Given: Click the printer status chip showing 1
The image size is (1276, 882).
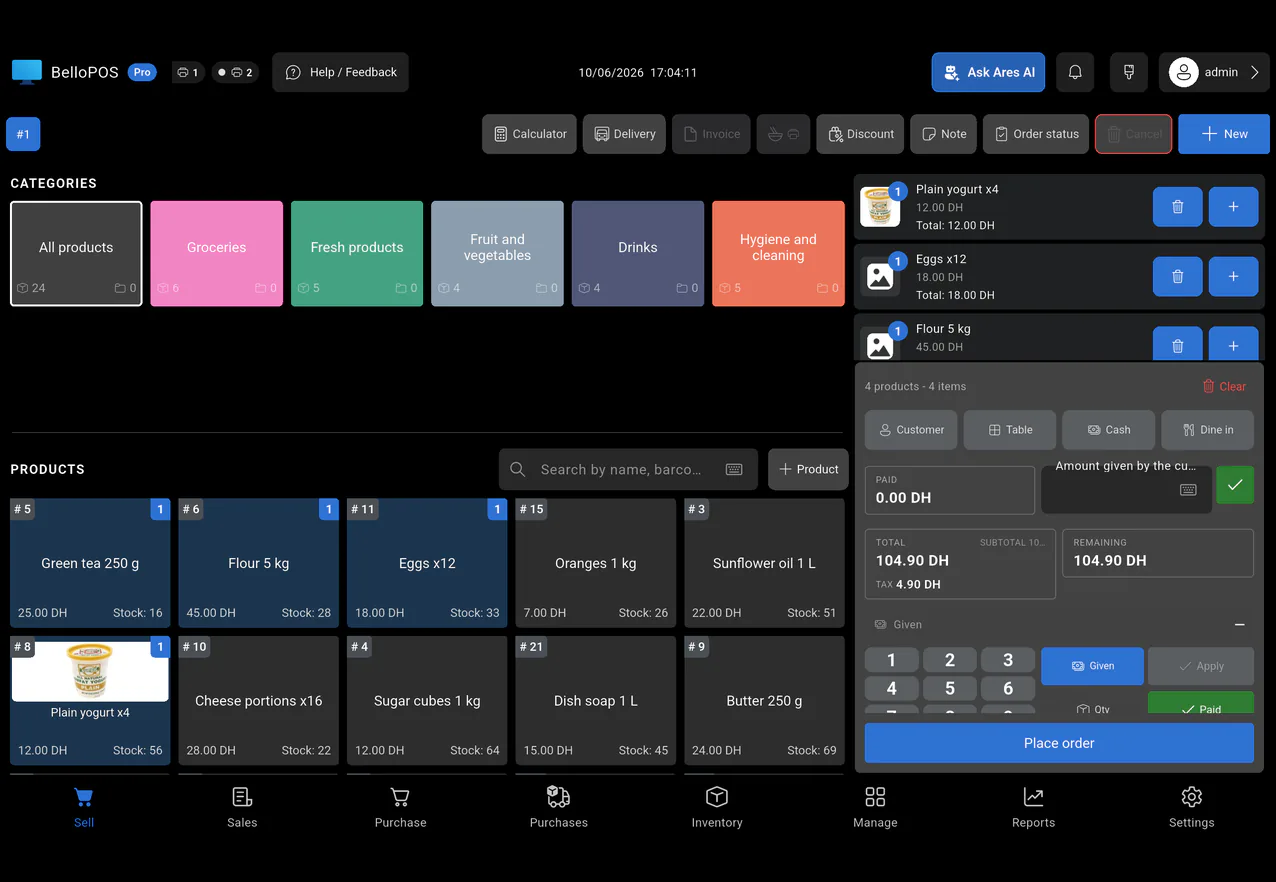Looking at the screenshot, I should (x=188, y=72).
